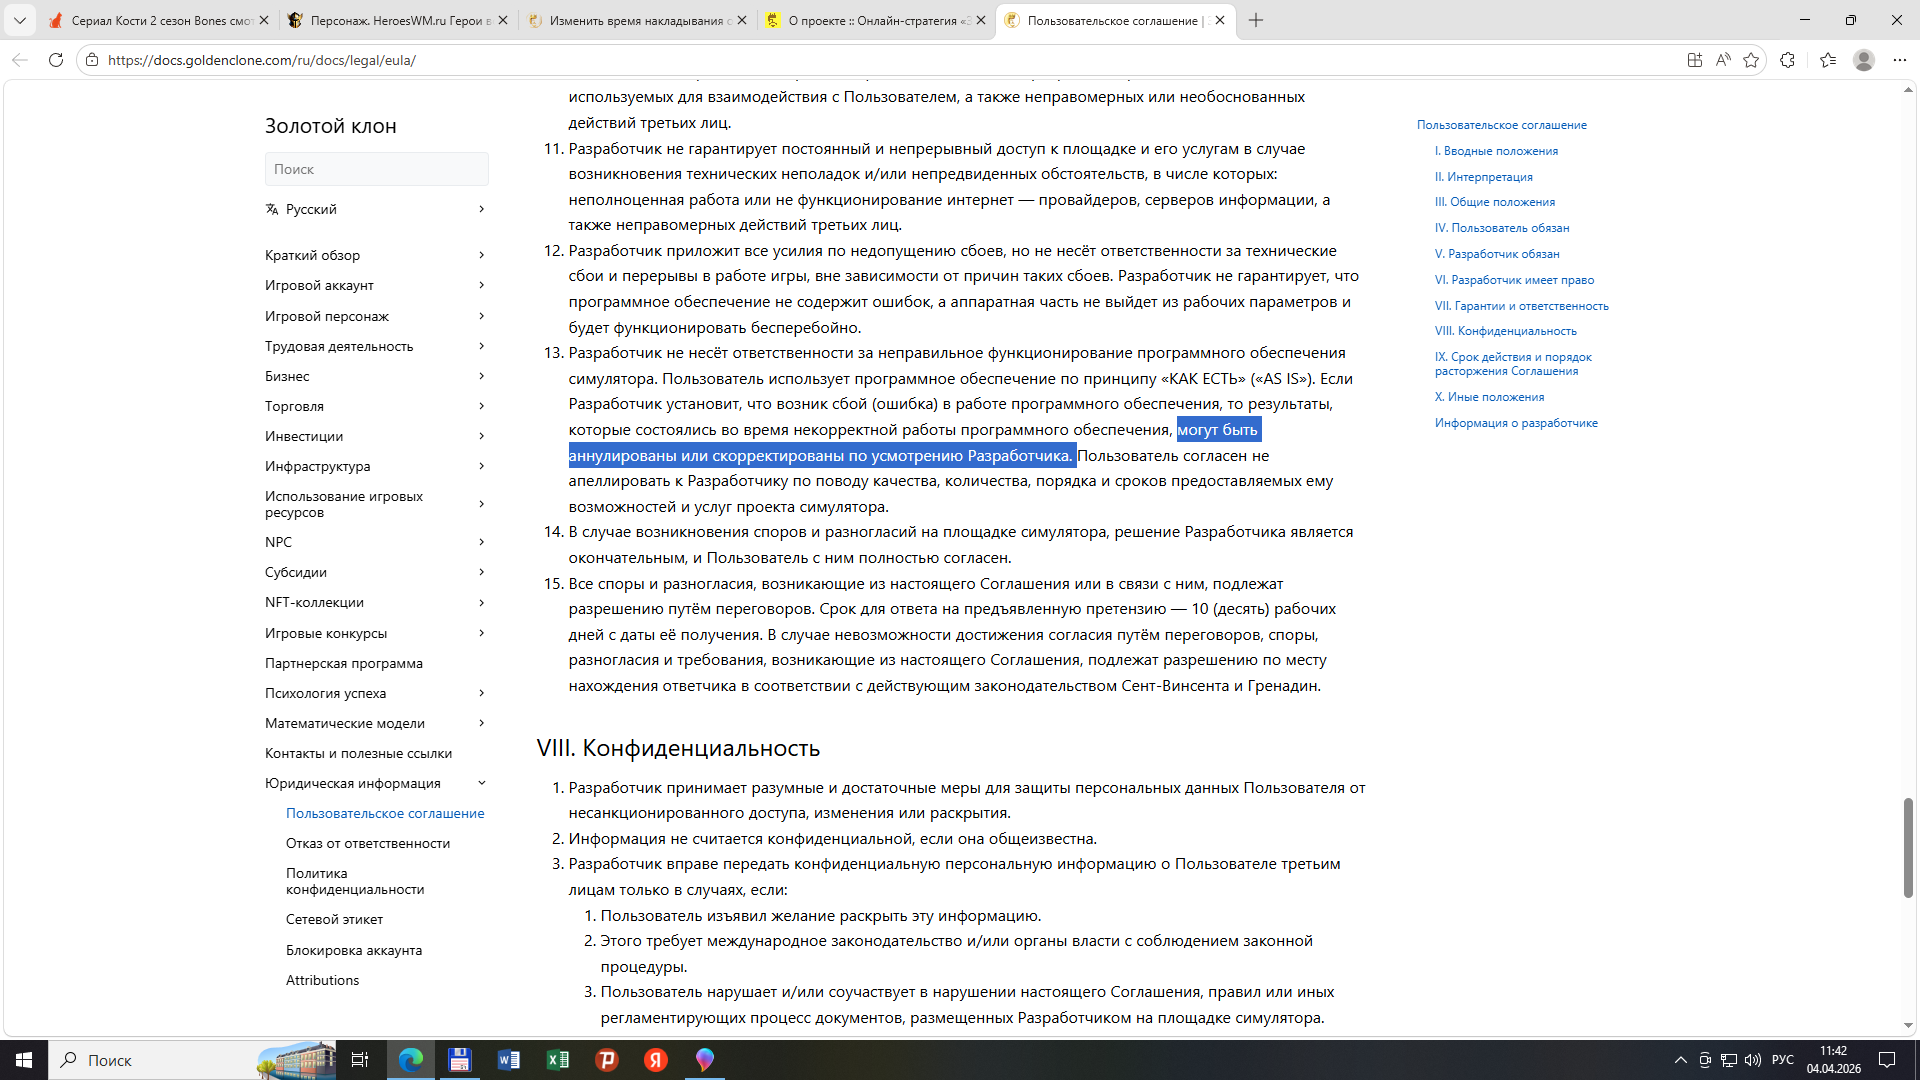Open Excel from the Windows taskbar
The image size is (1920, 1080).
point(557,1060)
